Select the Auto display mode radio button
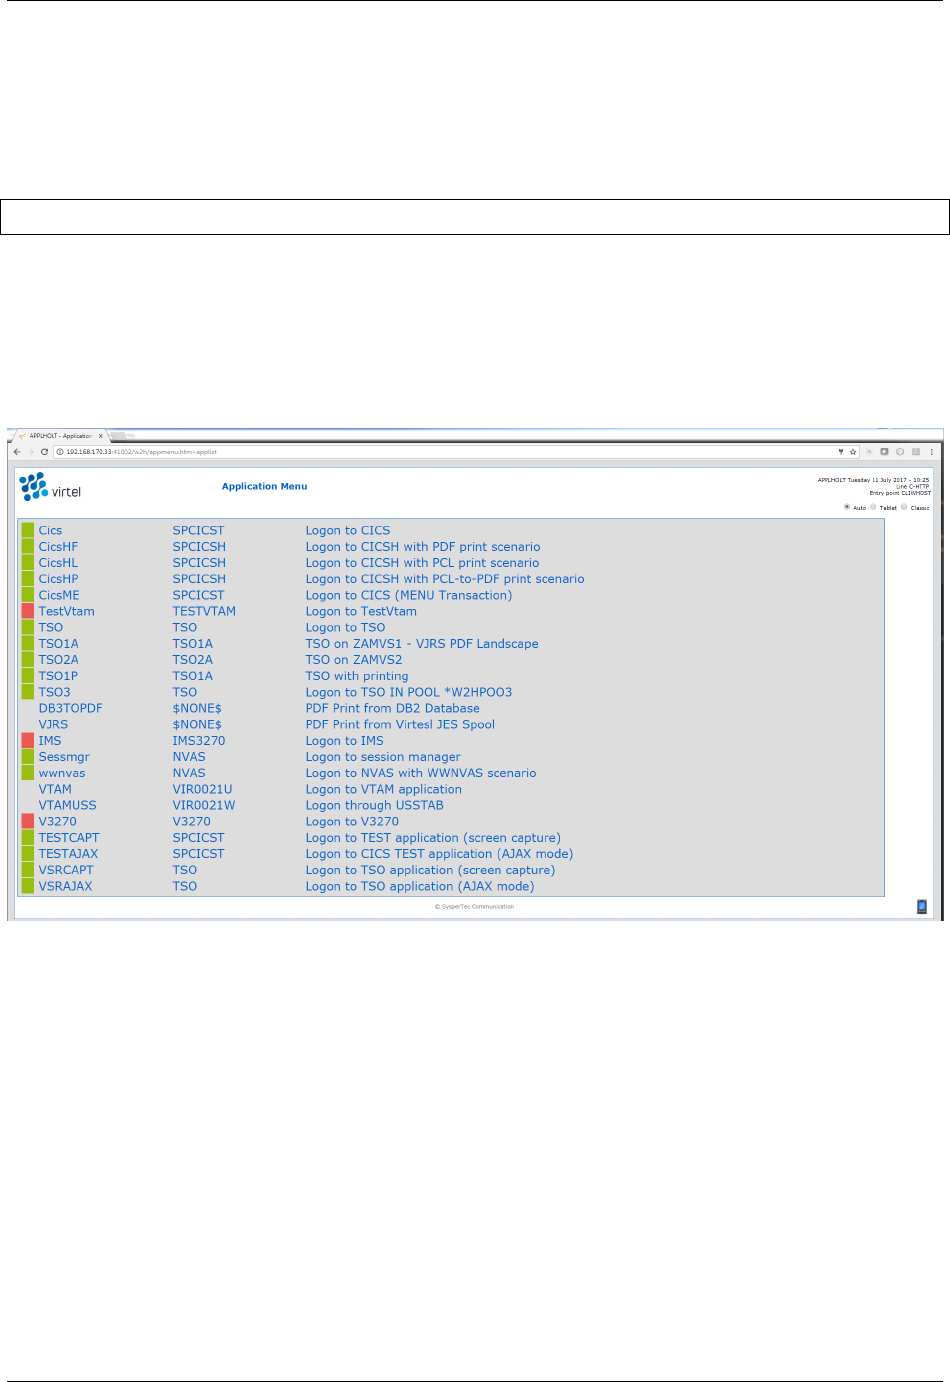 tap(847, 507)
